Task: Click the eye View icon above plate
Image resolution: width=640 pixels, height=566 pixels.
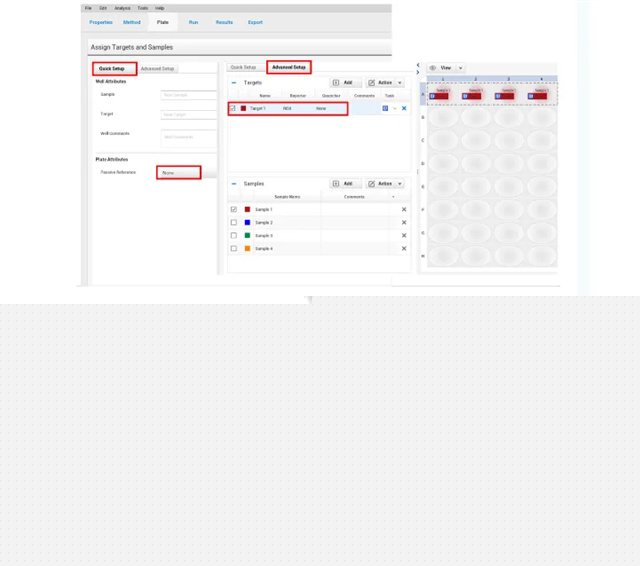Action: click(x=433, y=68)
